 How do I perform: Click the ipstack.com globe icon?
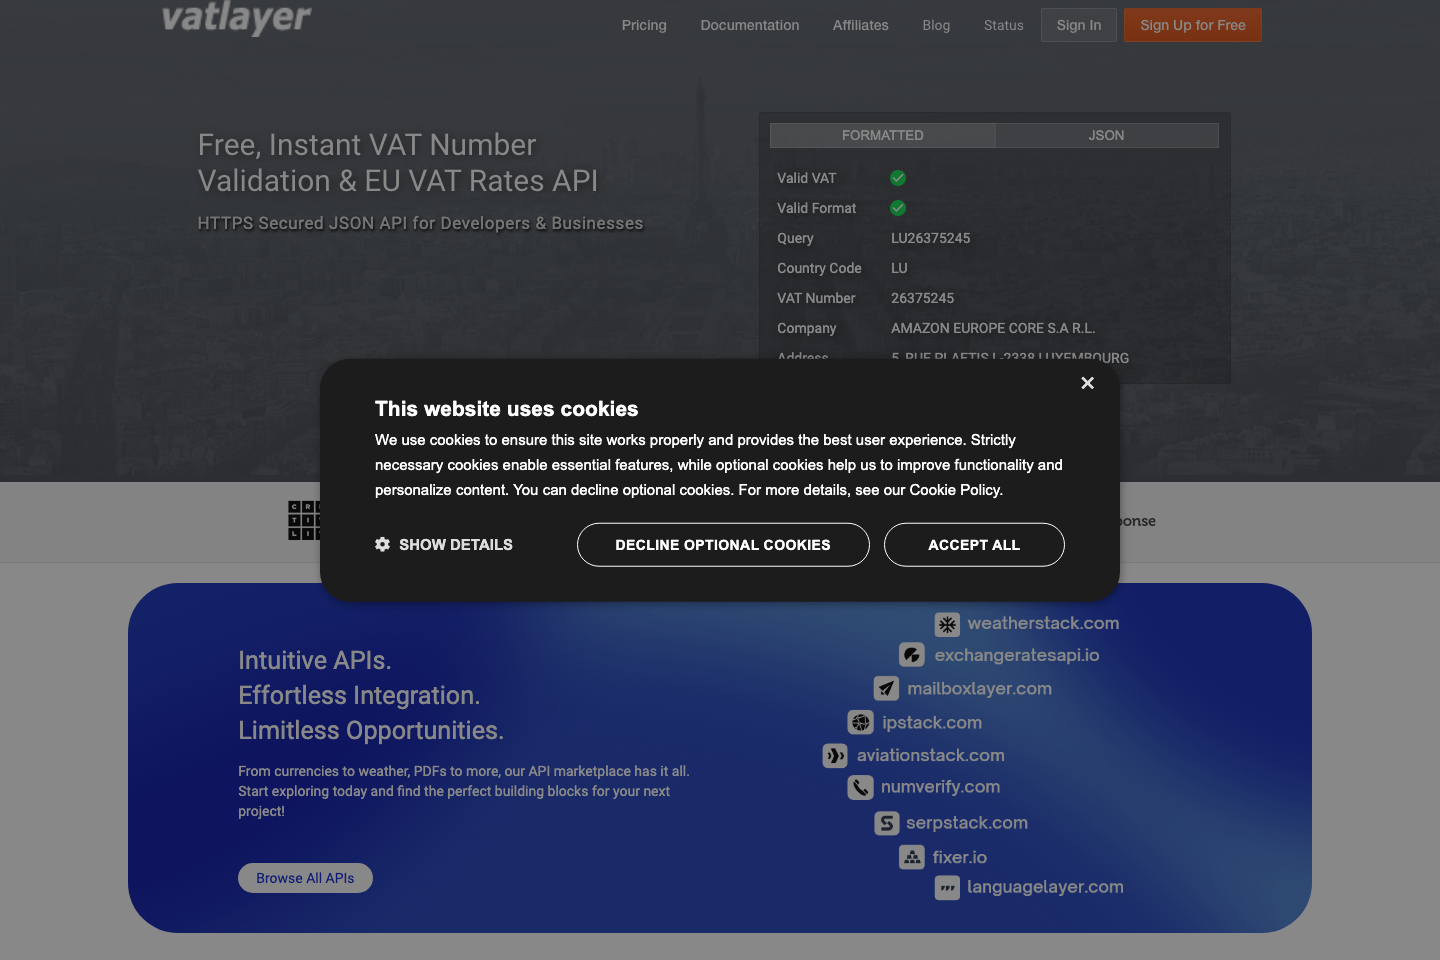860,722
